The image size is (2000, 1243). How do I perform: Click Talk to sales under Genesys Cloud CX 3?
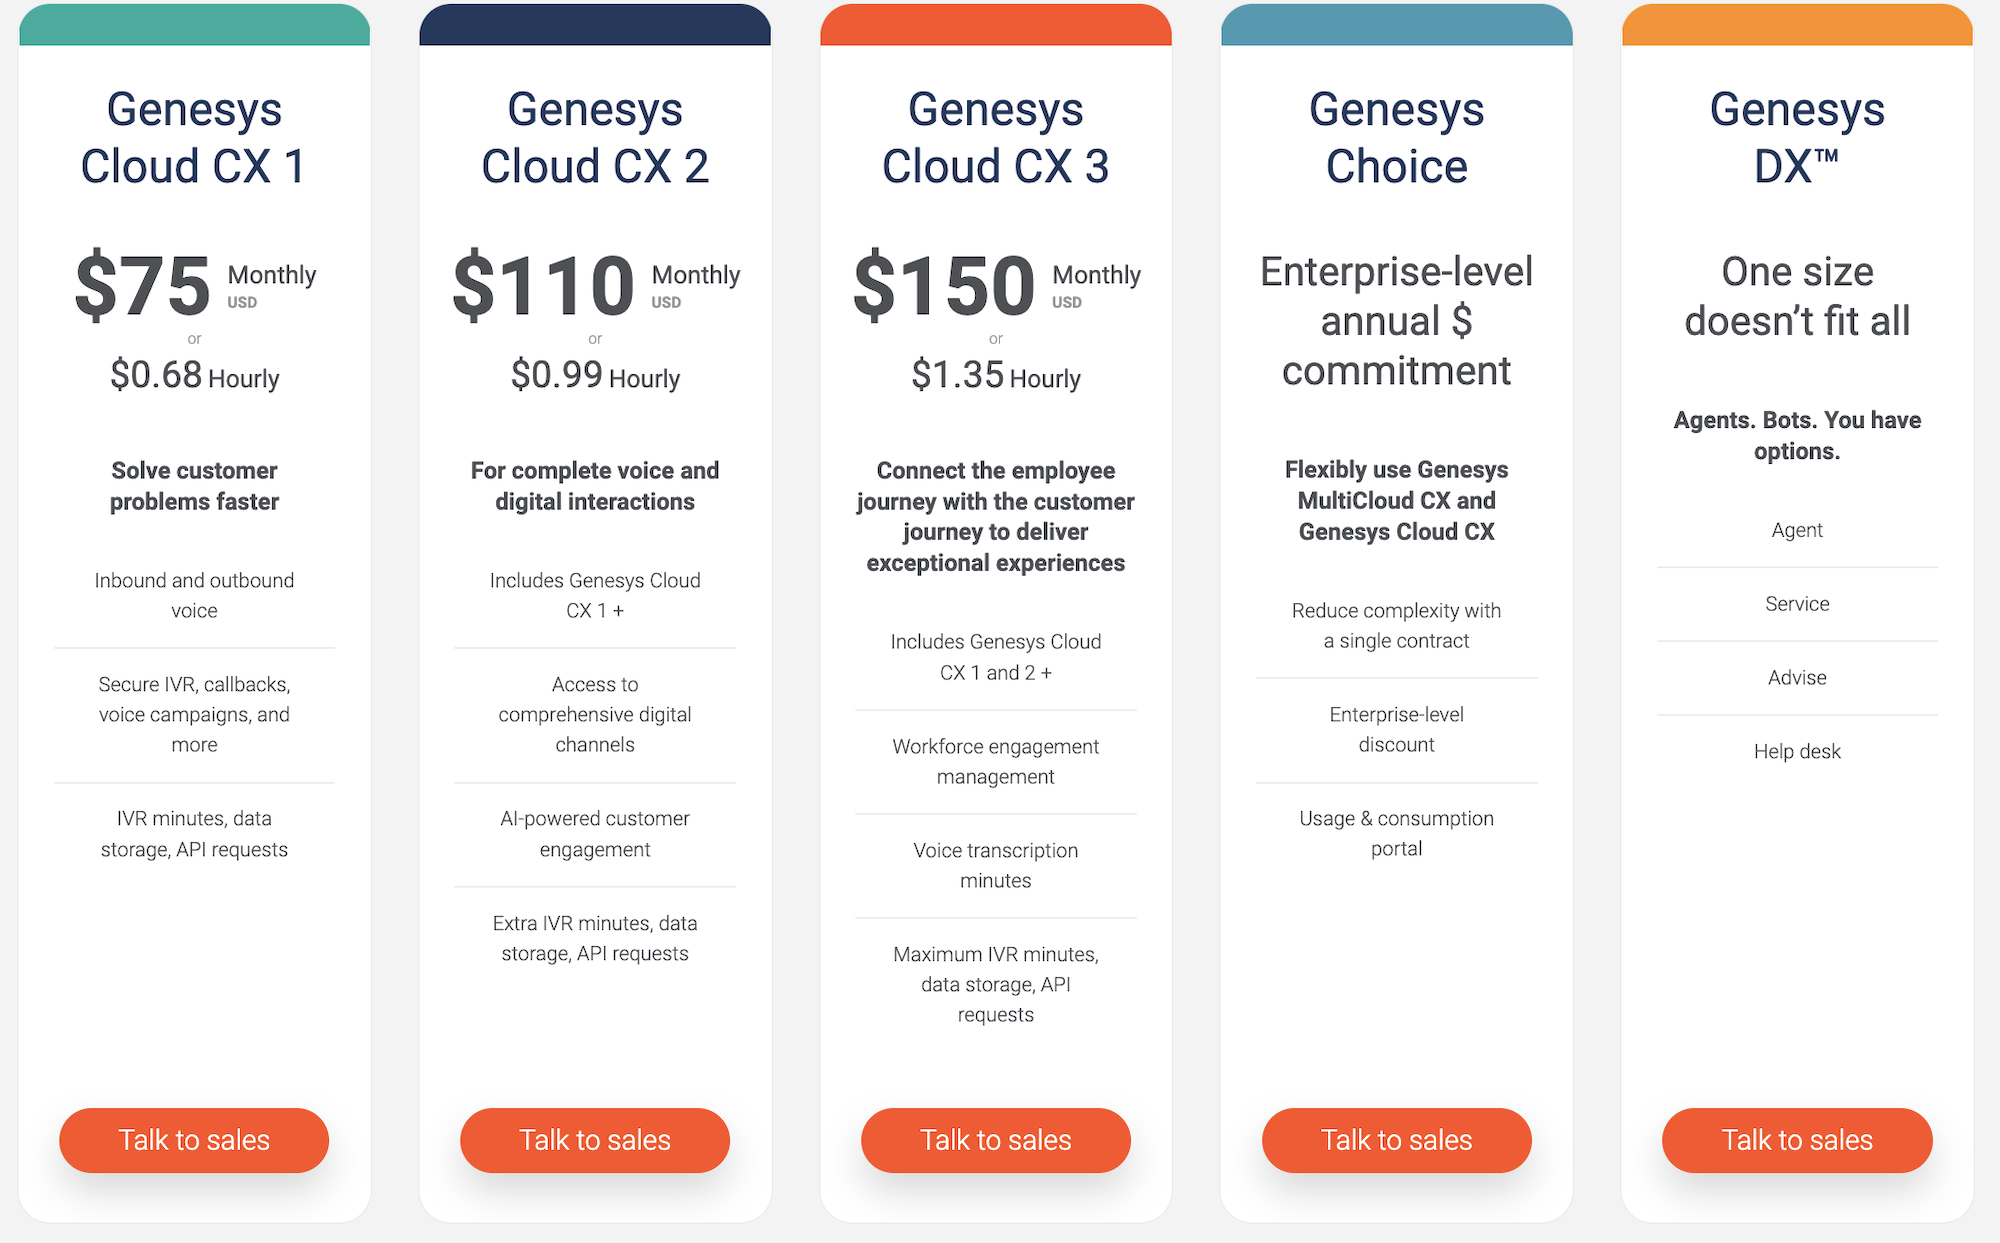(x=996, y=1140)
